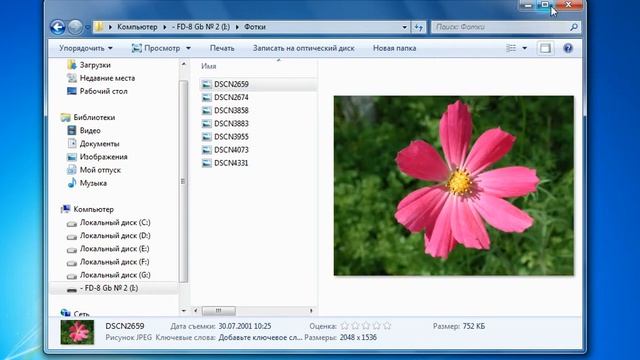The height and width of the screenshot is (360, 640).
Task: Click the Forward navigation arrow
Action: click(75, 27)
